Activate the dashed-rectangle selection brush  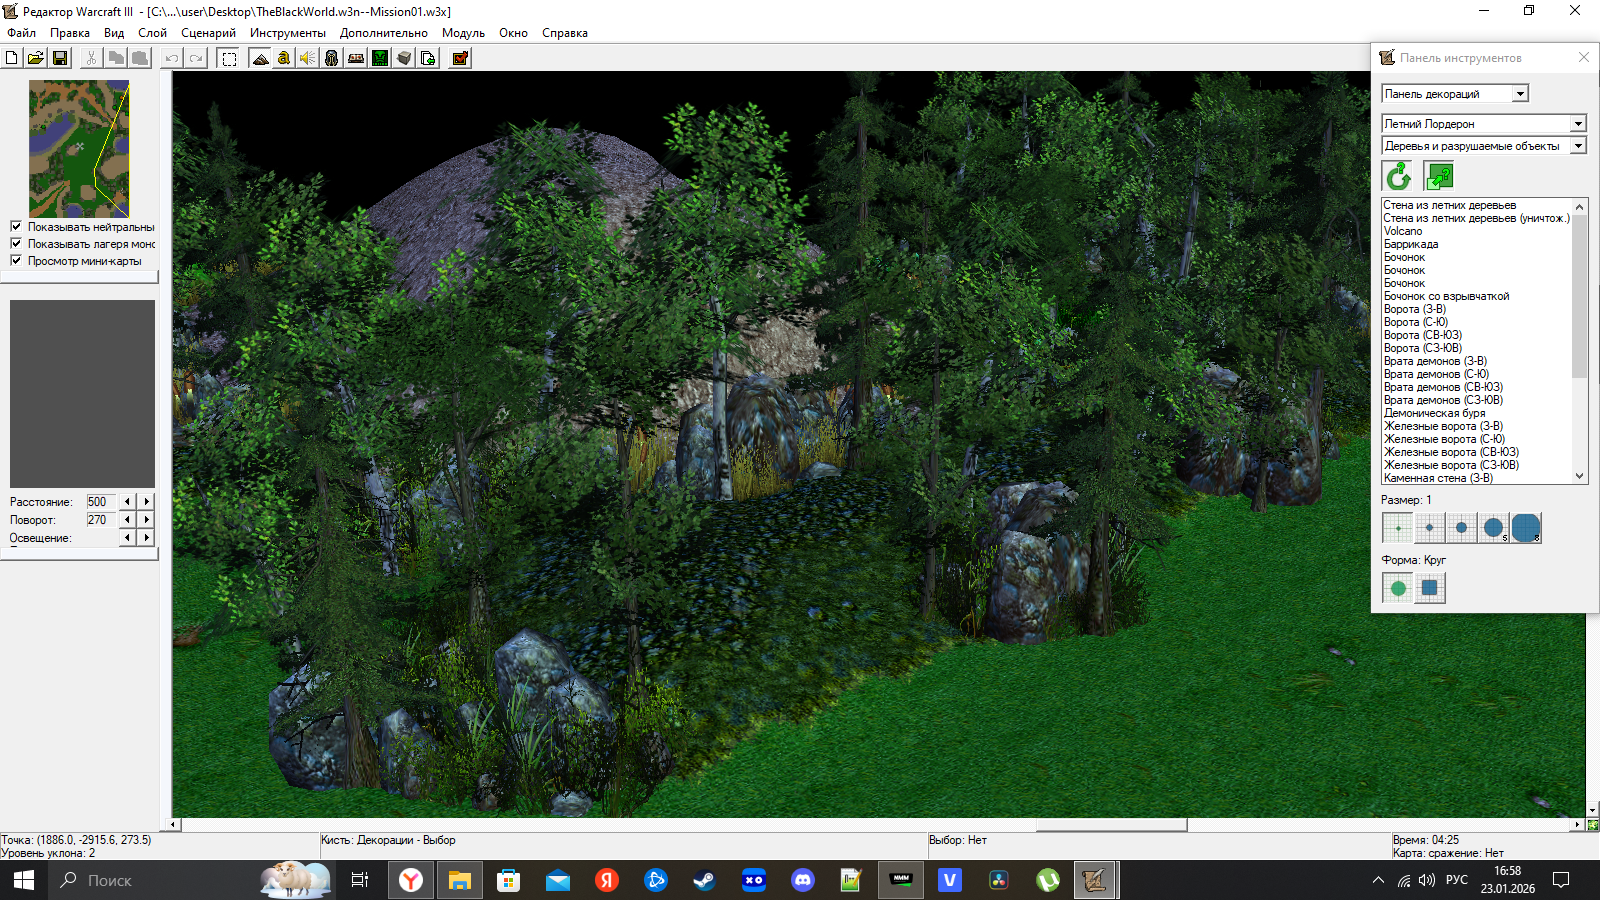(229, 58)
